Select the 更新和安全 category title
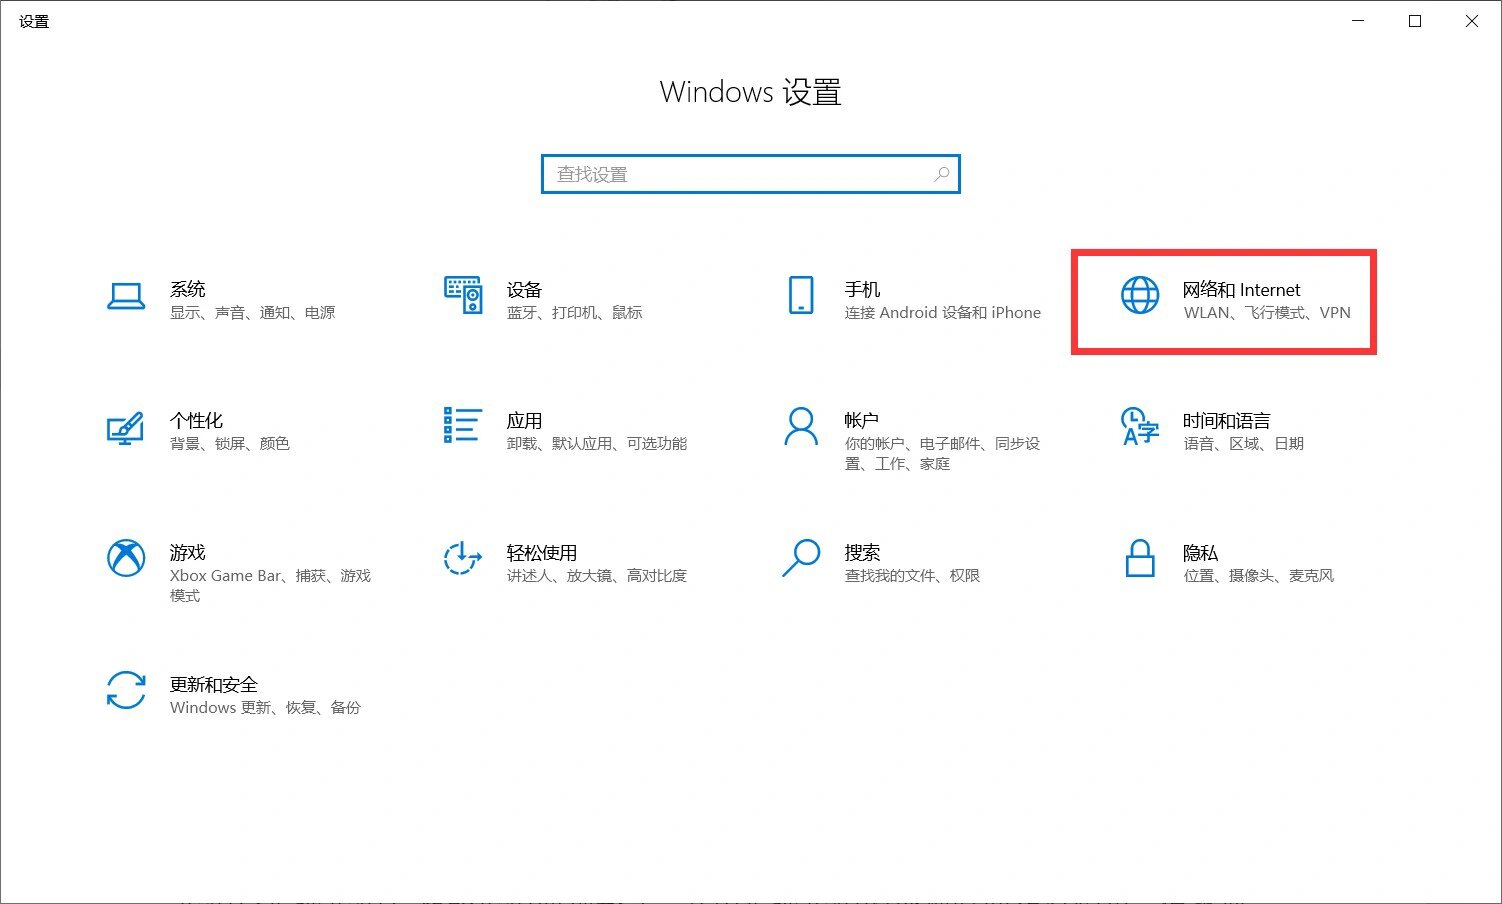 [214, 685]
